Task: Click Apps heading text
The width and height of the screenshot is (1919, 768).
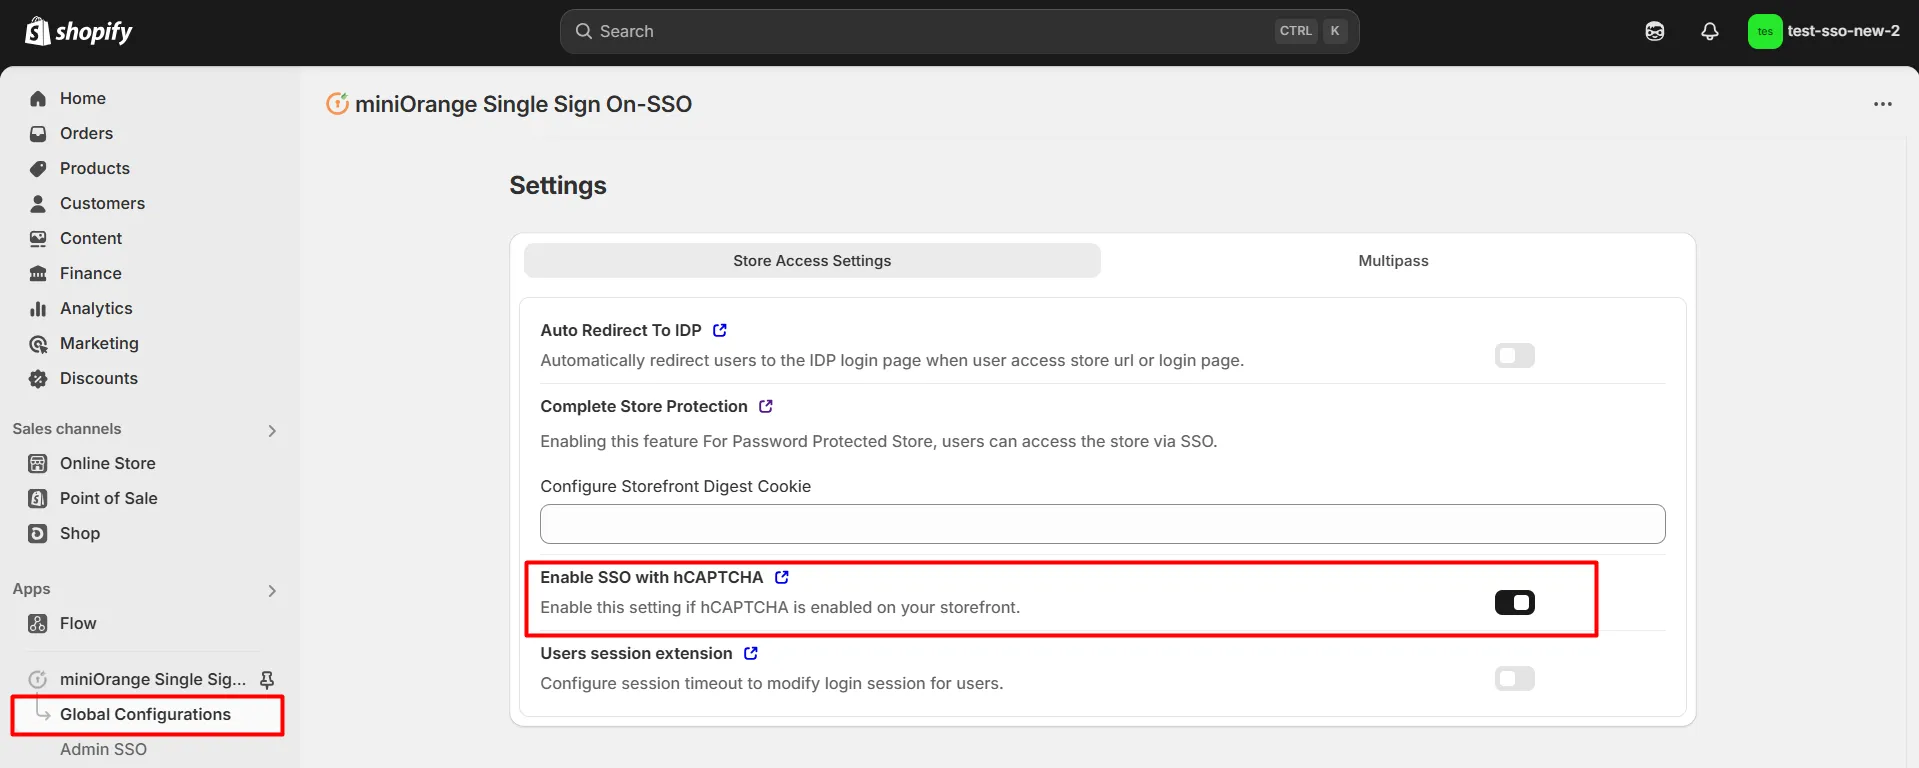Action: point(31,589)
